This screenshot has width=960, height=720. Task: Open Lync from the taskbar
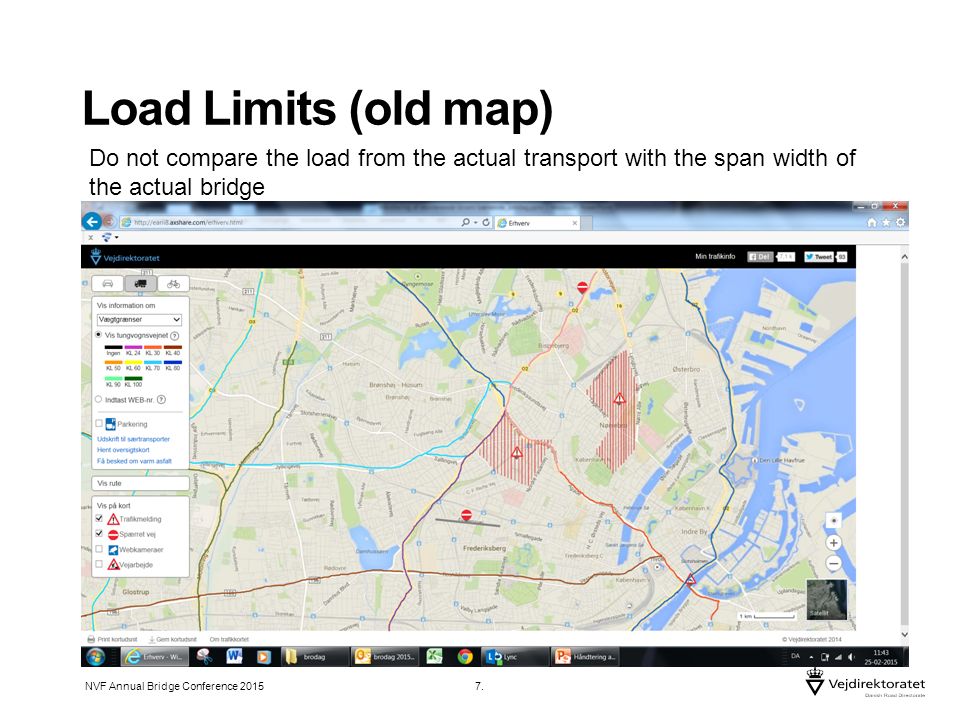pos(513,656)
